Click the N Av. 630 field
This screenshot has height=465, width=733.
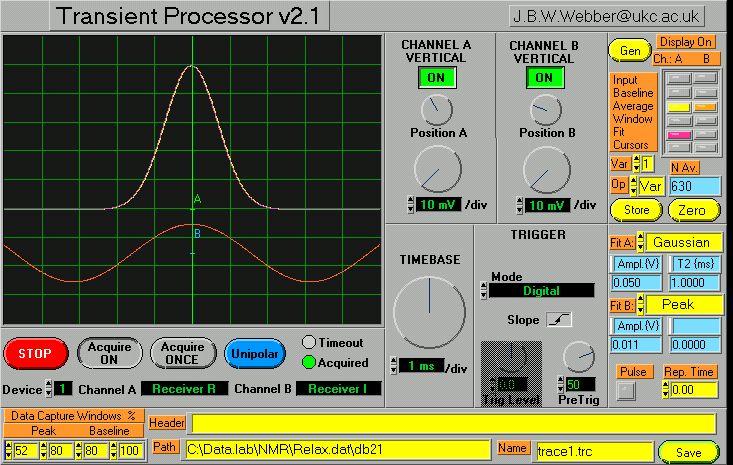[695, 186]
